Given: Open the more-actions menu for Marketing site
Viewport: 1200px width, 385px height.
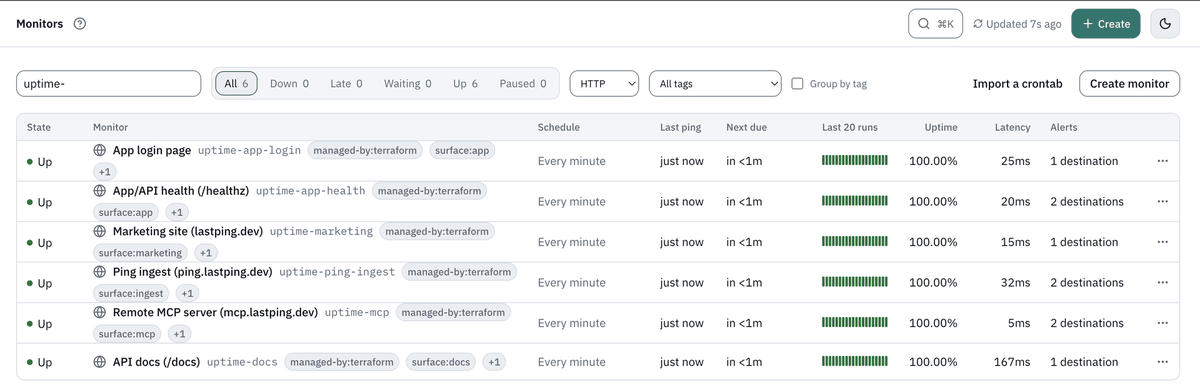Looking at the screenshot, I should pos(1162,242).
